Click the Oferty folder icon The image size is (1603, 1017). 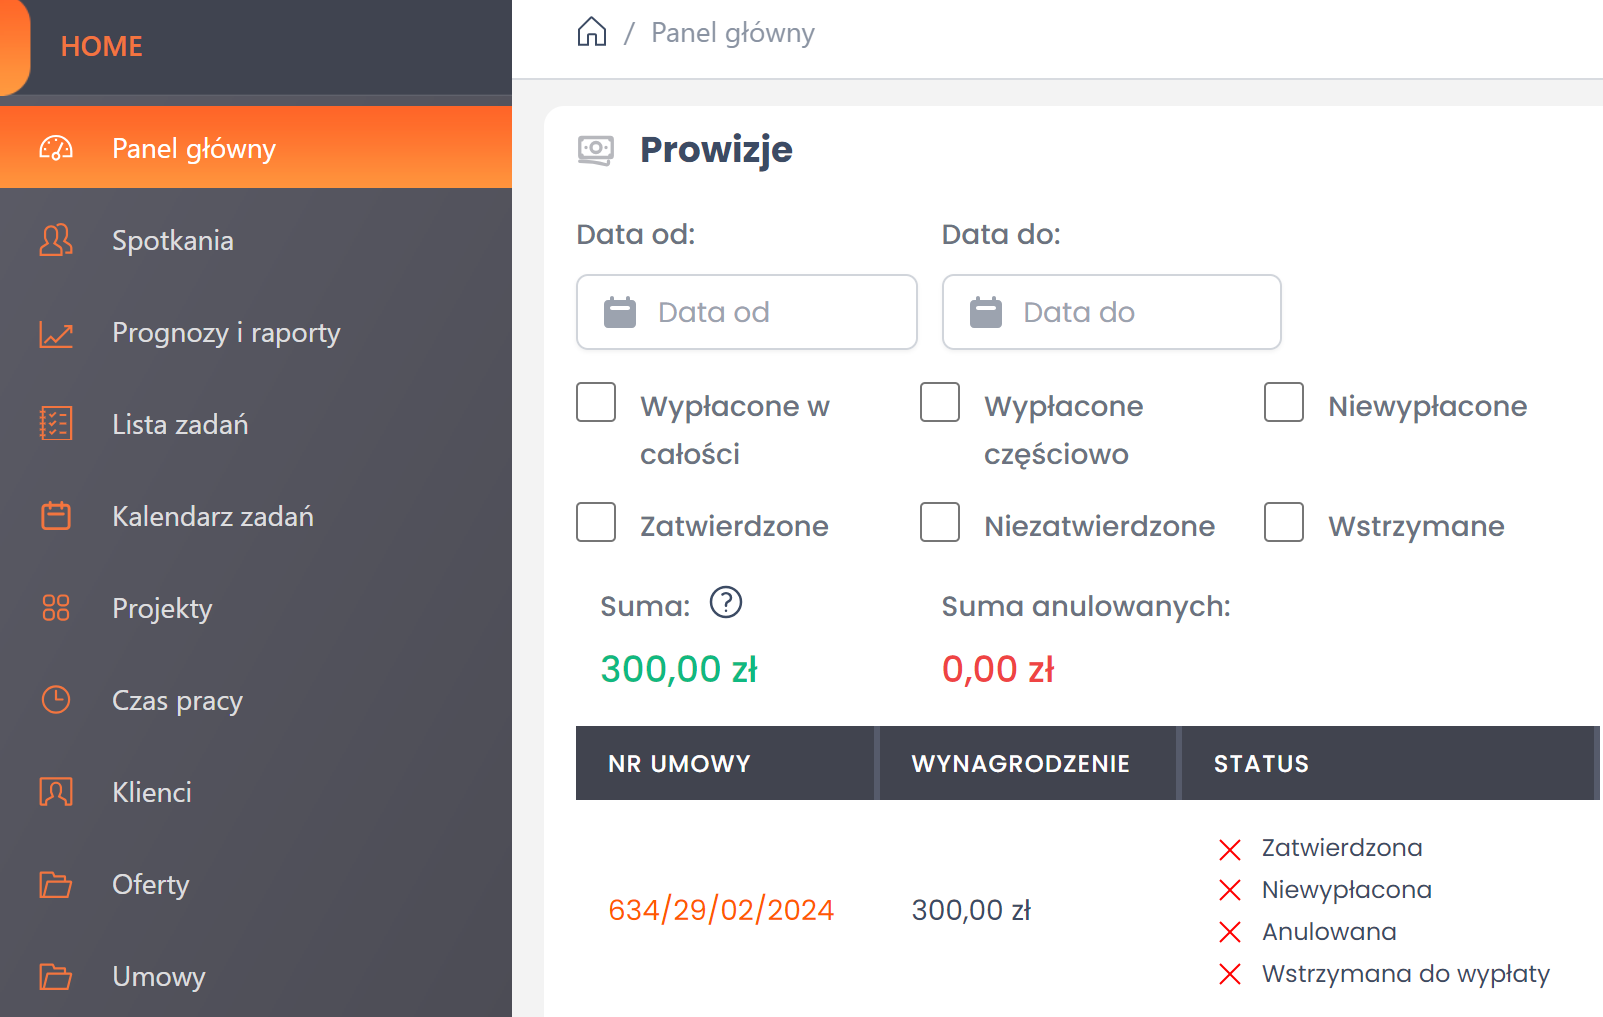pyautogui.click(x=56, y=885)
